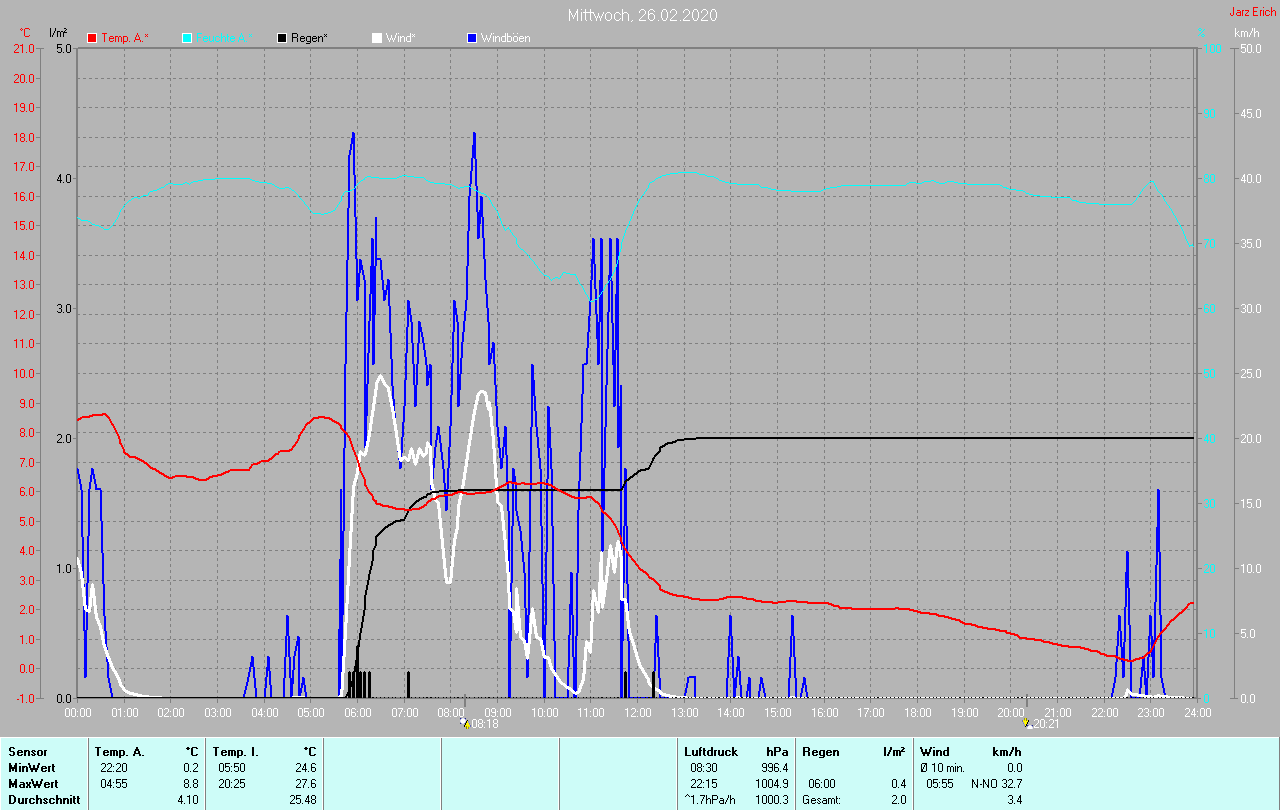Click the Luftdruck column header
This screenshot has width=1280, height=810.
click(709, 751)
